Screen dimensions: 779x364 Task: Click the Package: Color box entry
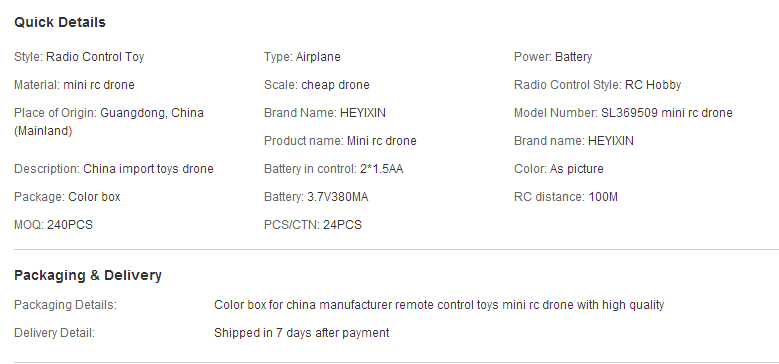67,197
